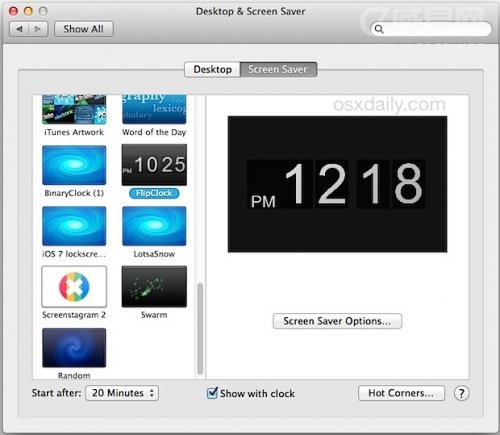Pick the Swarm screen saver icon
Screen dimensions: 500x435
coord(154,286)
